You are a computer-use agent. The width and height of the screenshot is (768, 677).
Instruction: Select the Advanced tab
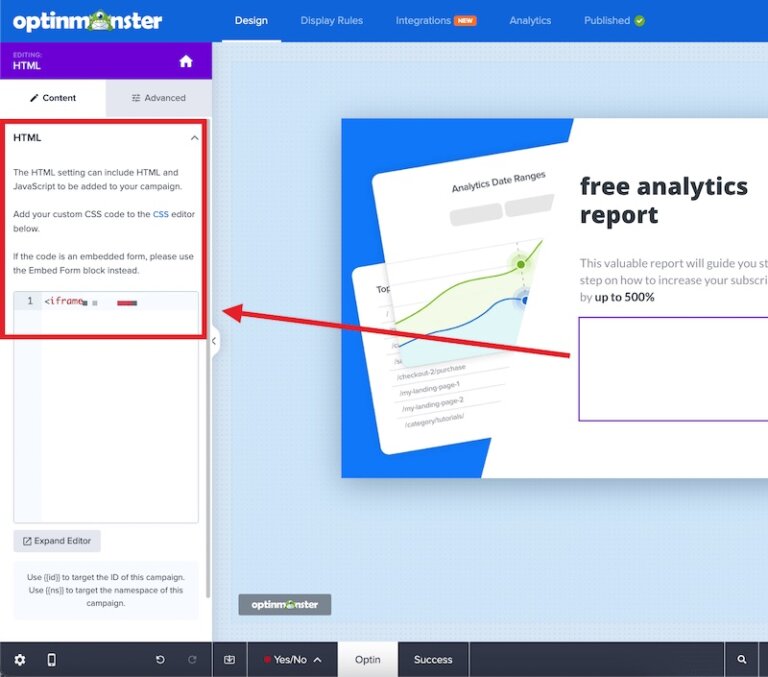[159, 98]
